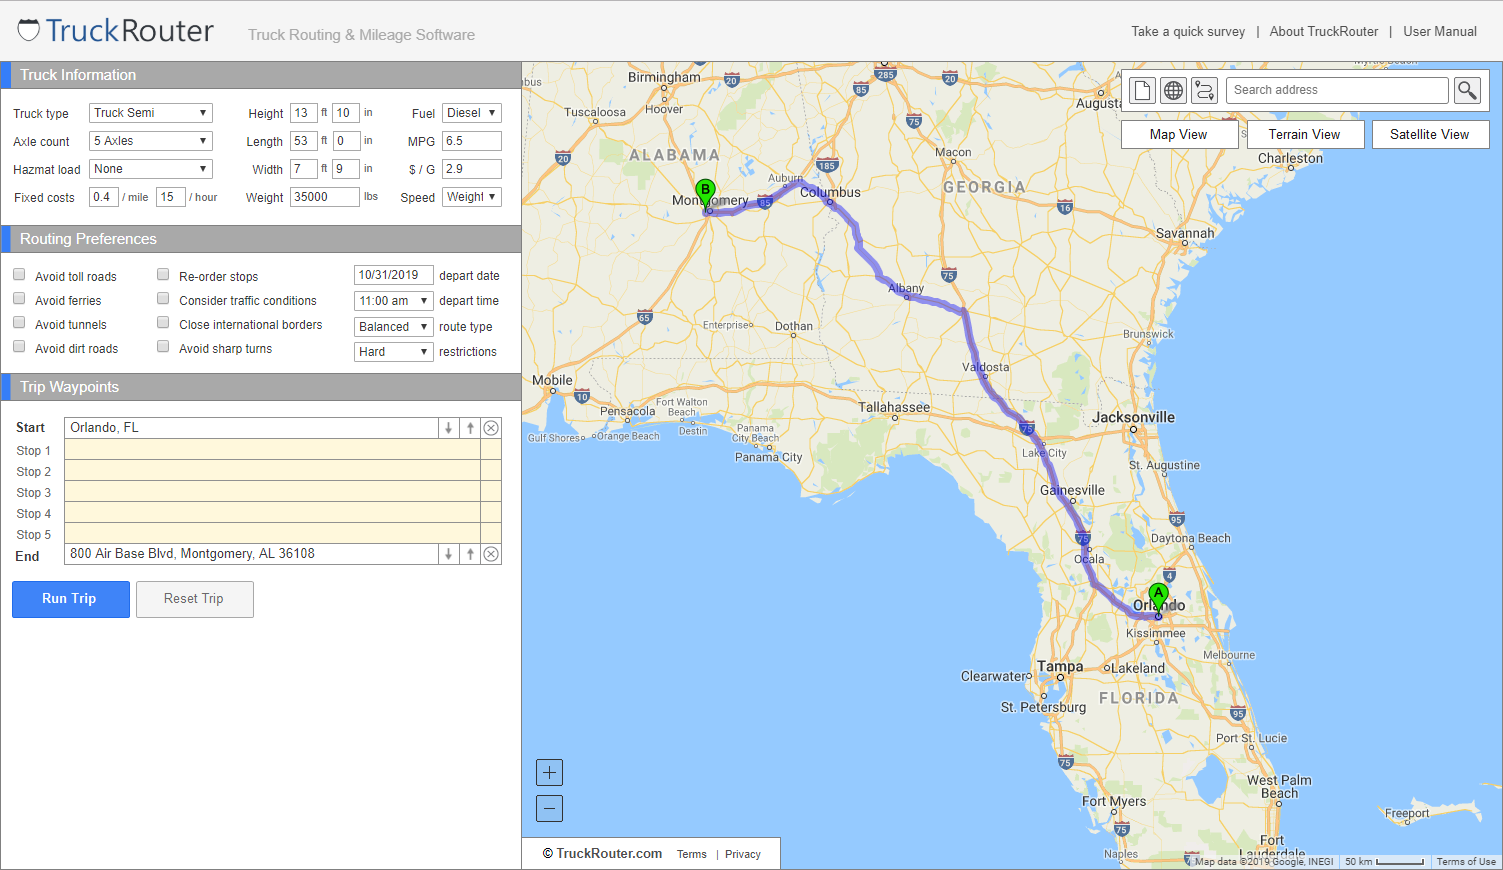This screenshot has height=870, width=1503.
Task: Click the depart date field
Action: [x=394, y=275]
